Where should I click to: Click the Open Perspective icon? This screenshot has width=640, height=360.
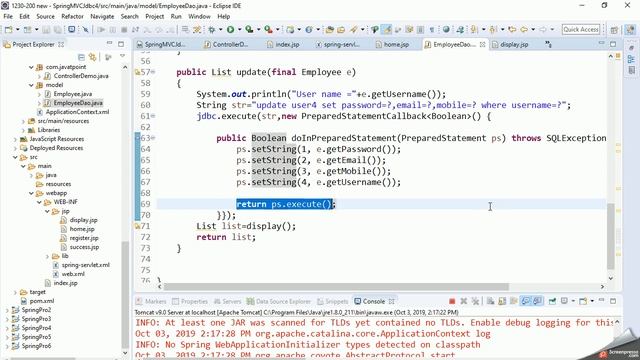(614, 30)
